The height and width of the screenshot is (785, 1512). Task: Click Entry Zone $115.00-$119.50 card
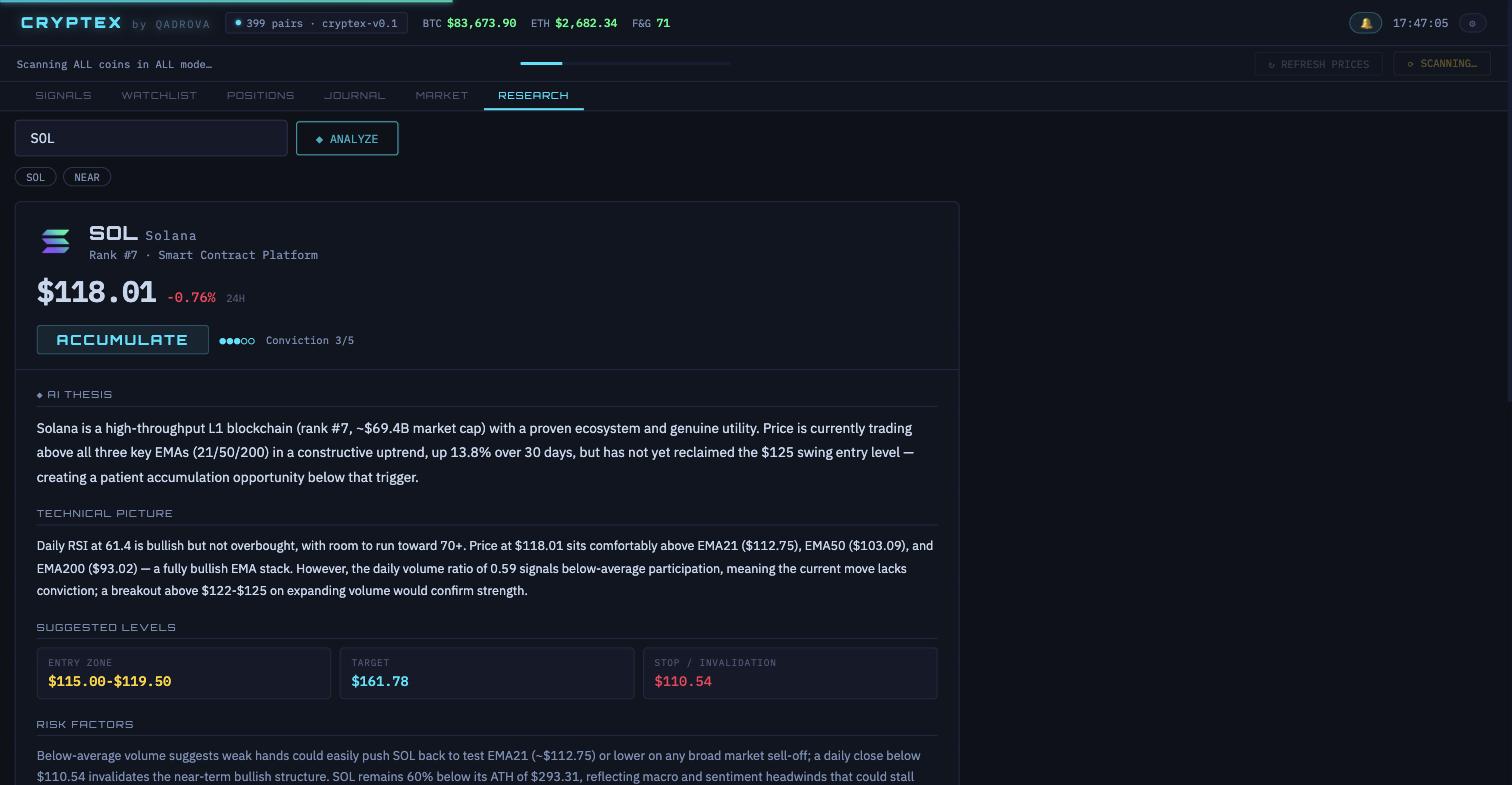[x=184, y=673]
